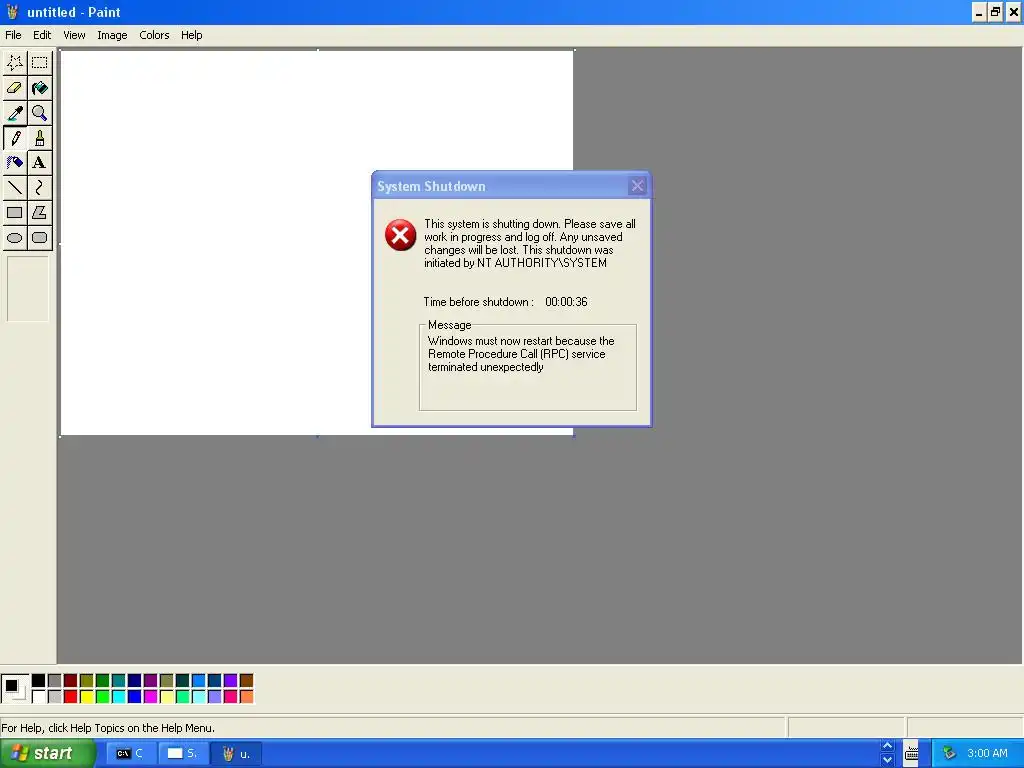Click the taskbar clock showing 3:00 AM
1024x768 pixels.
click(987, 753)
